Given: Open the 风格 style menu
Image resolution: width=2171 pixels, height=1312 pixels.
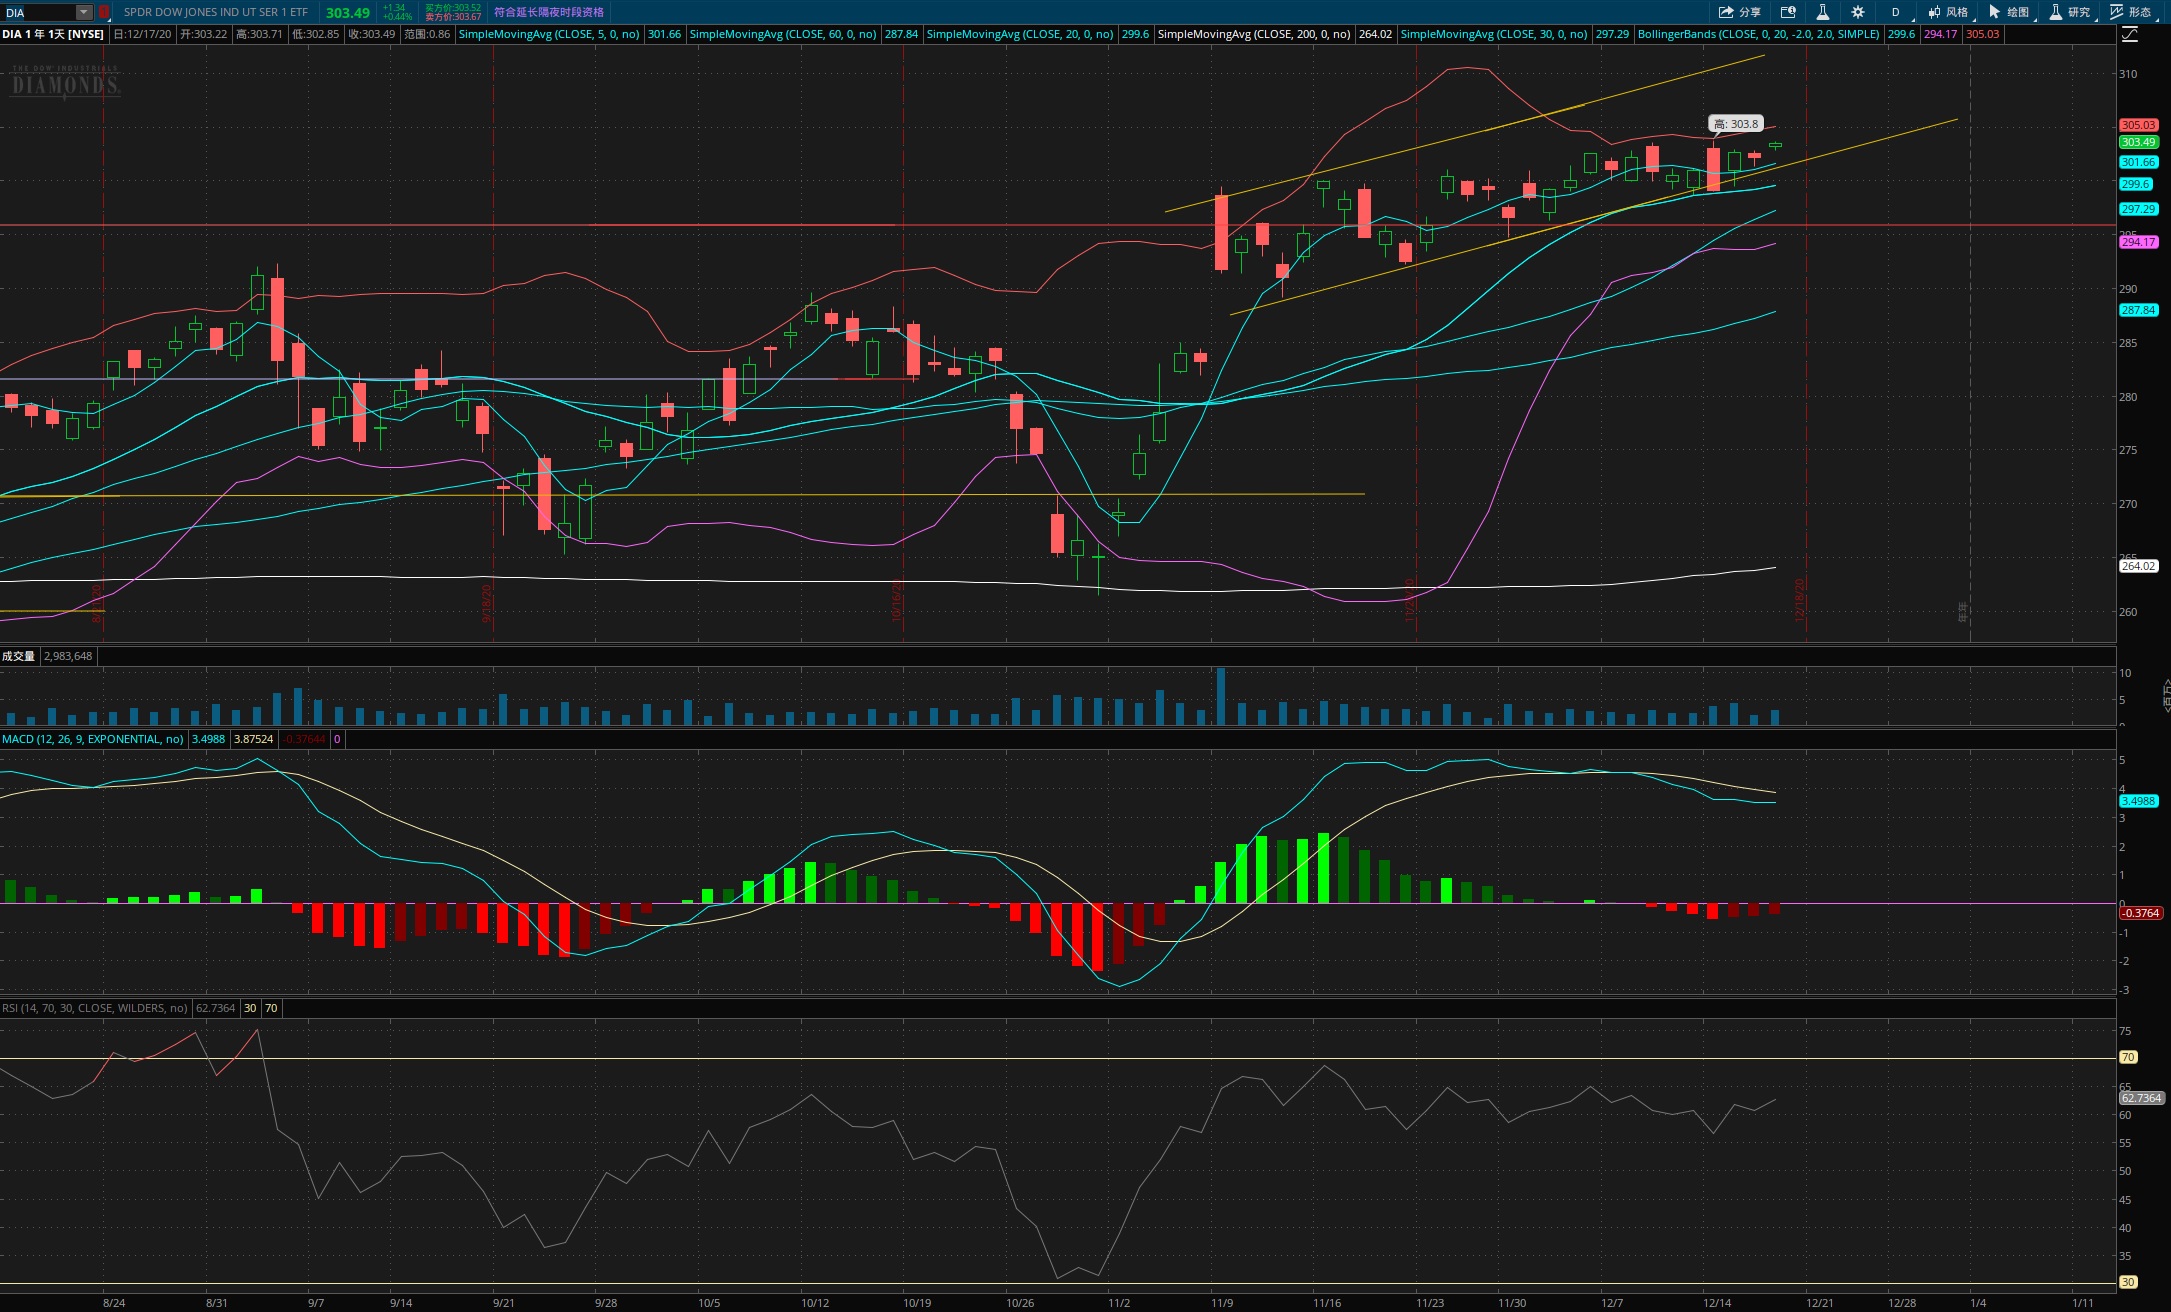Looking at the screenshot, I should tap(1948, 12).
